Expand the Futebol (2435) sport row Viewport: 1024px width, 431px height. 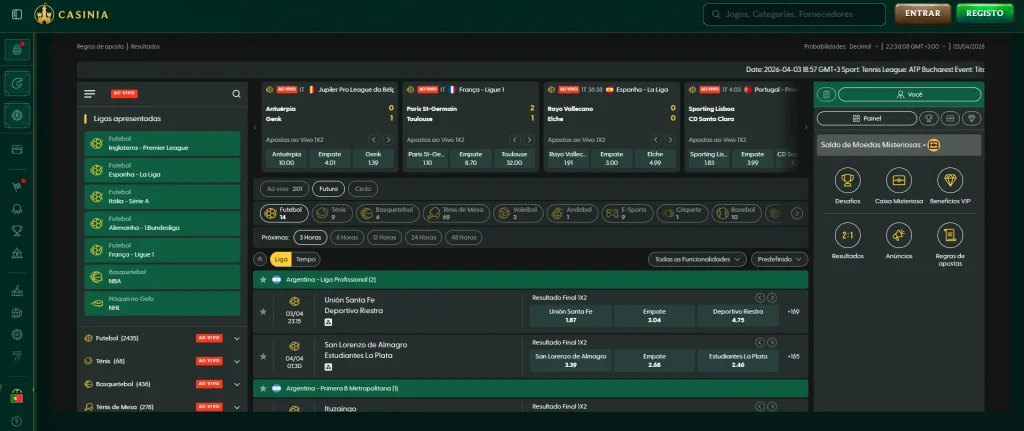162,338
